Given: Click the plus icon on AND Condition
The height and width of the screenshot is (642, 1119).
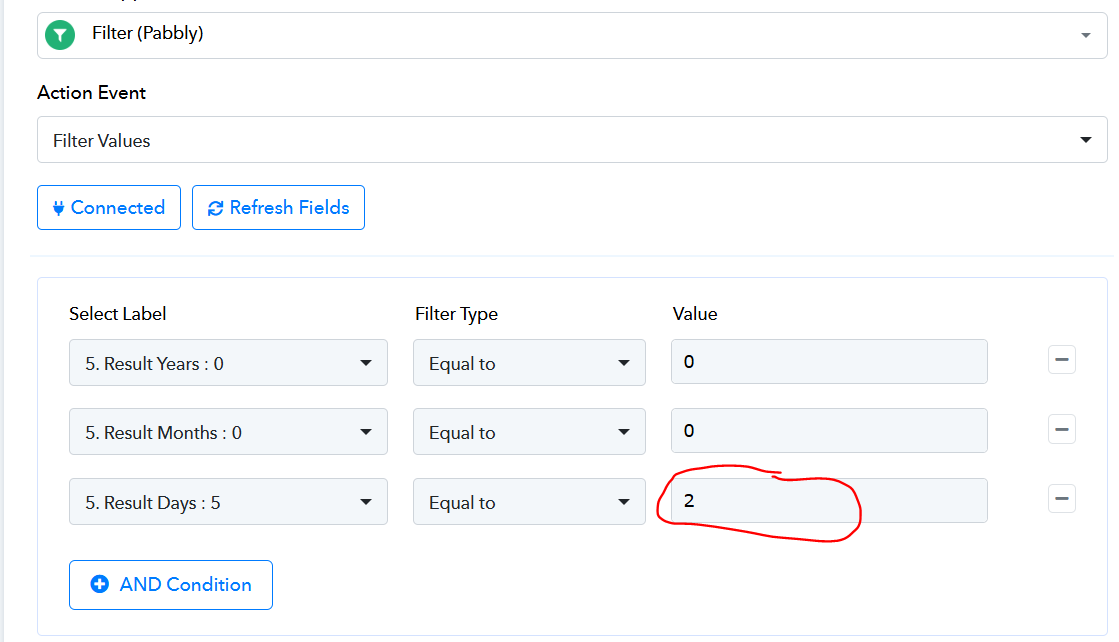Looking at the screenshot, I should [100, 584].
